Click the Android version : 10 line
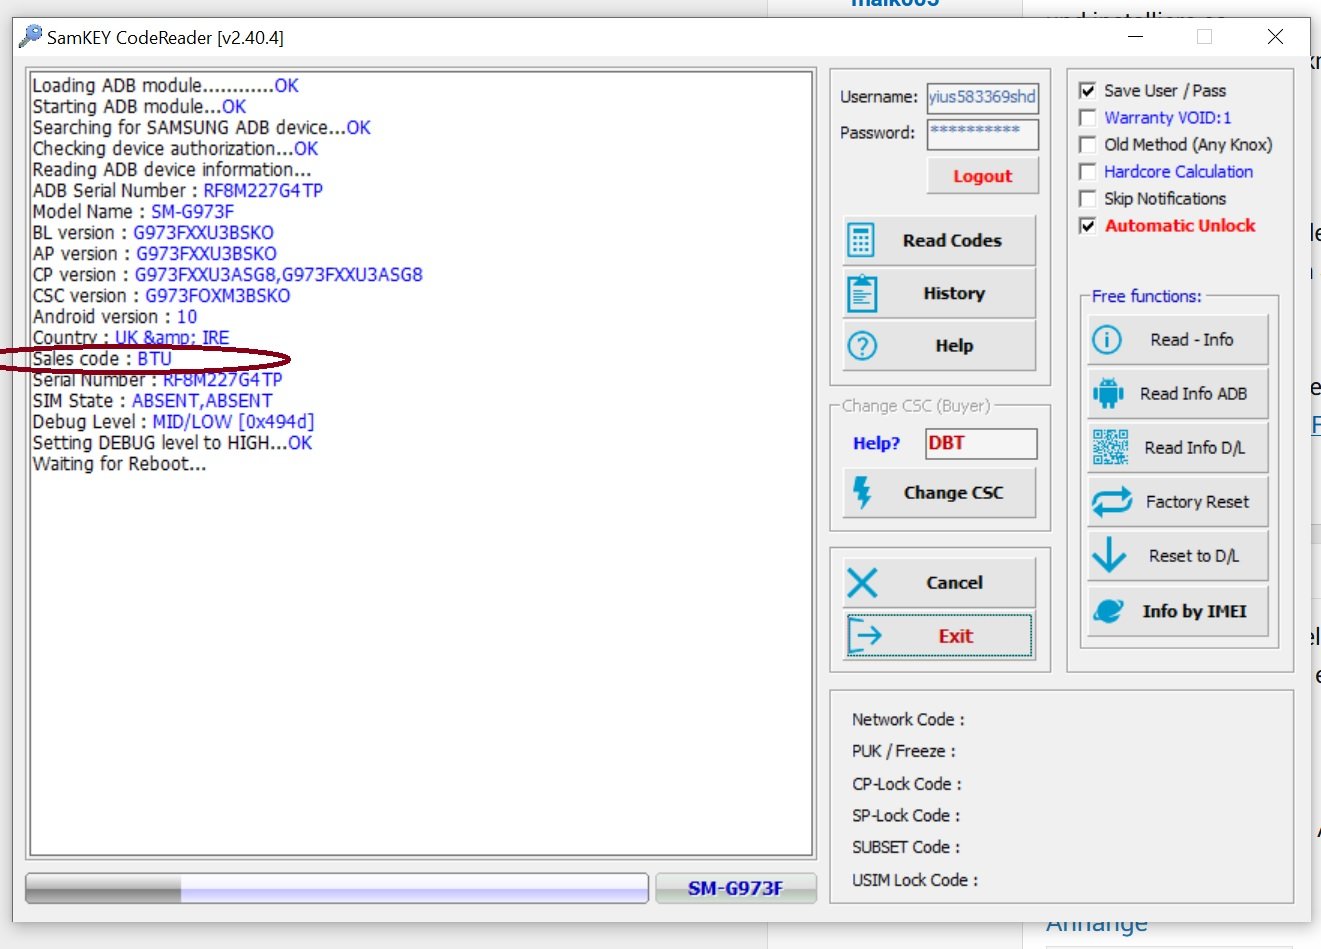Viewport: 1321px width, 949px height. [x=114, y=317]
